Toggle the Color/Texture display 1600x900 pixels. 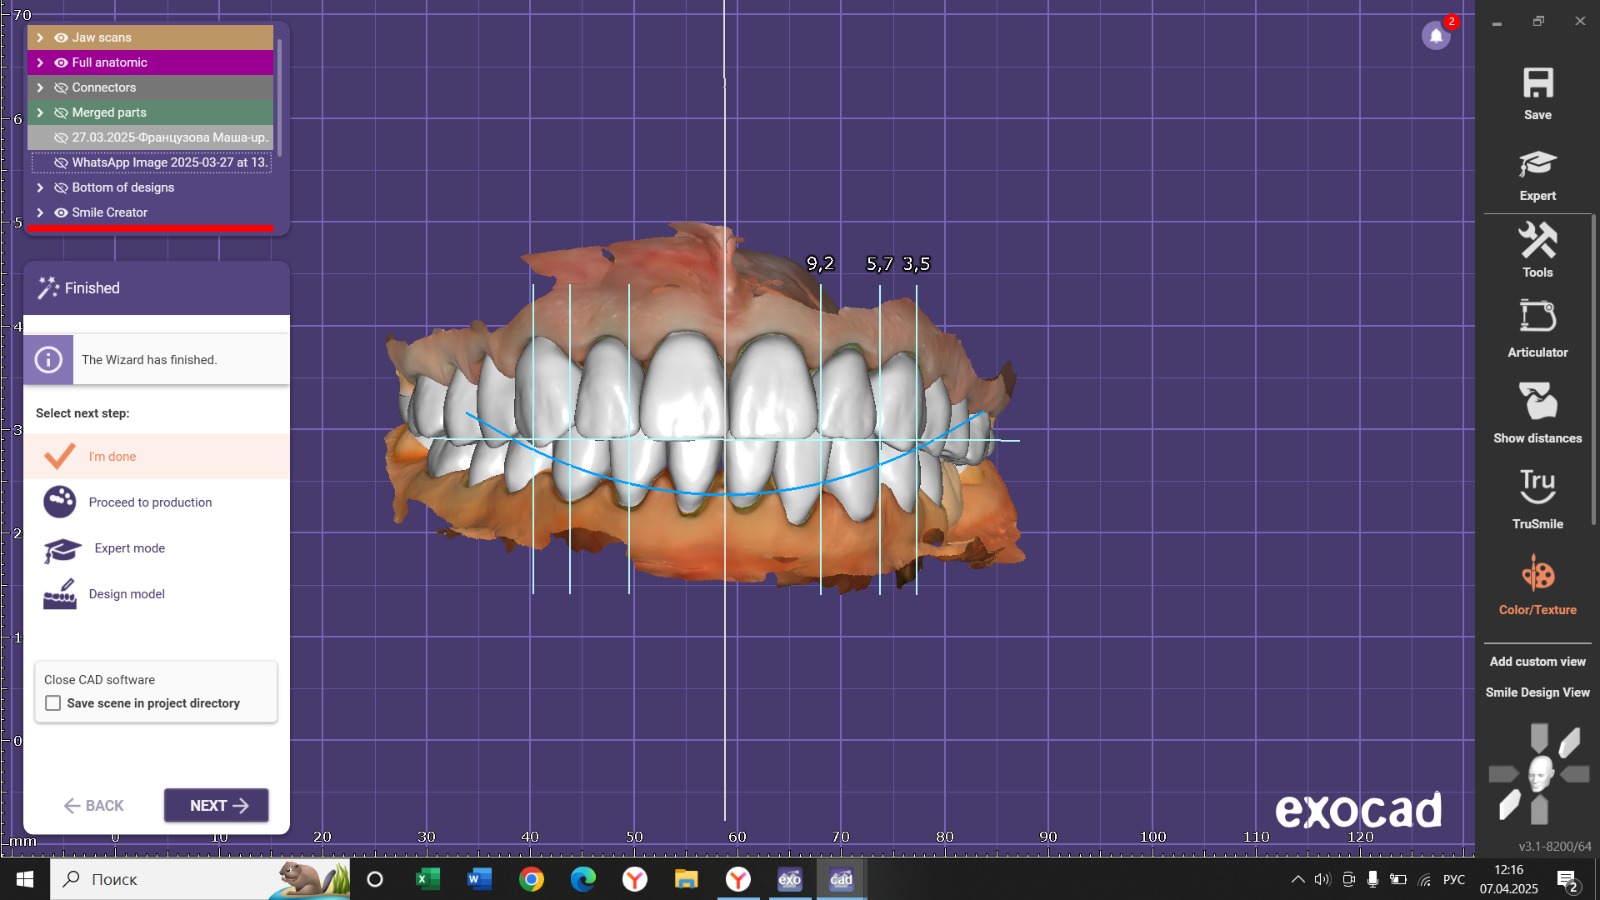1537,575
